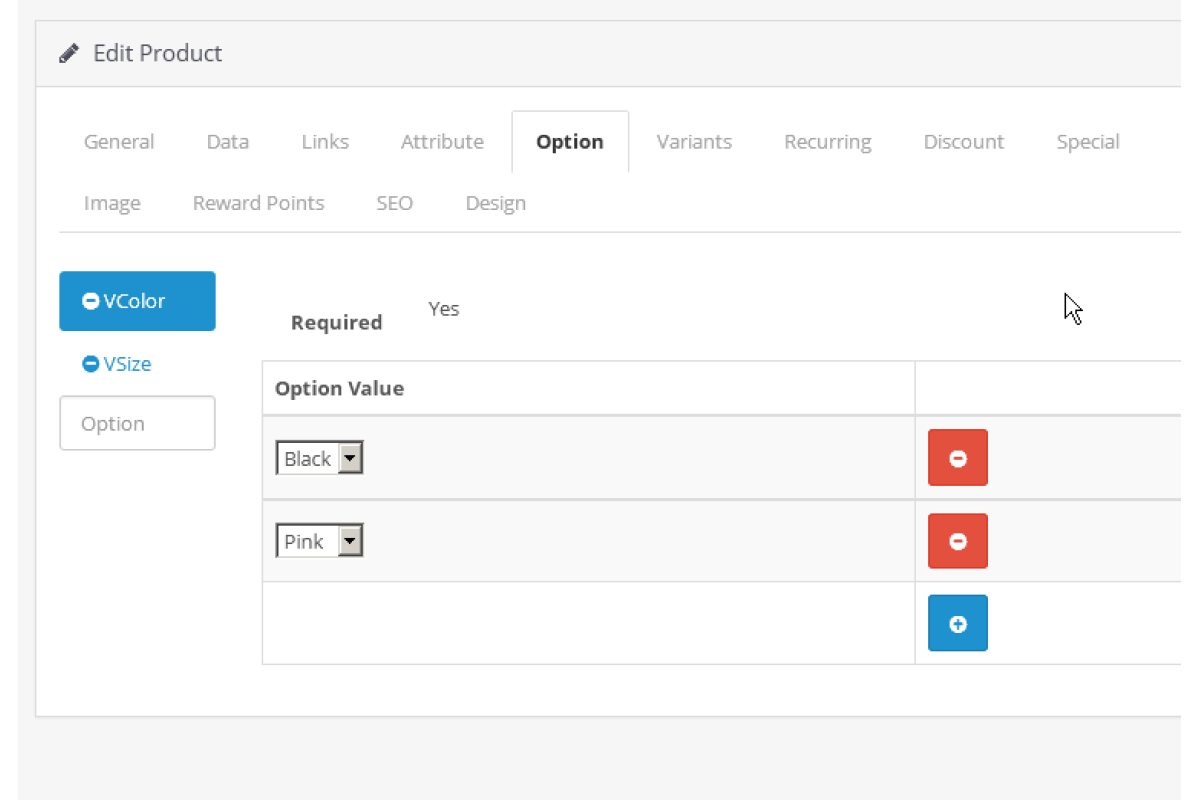
Task: Select the Special tab
Action: click(1087, 142)
